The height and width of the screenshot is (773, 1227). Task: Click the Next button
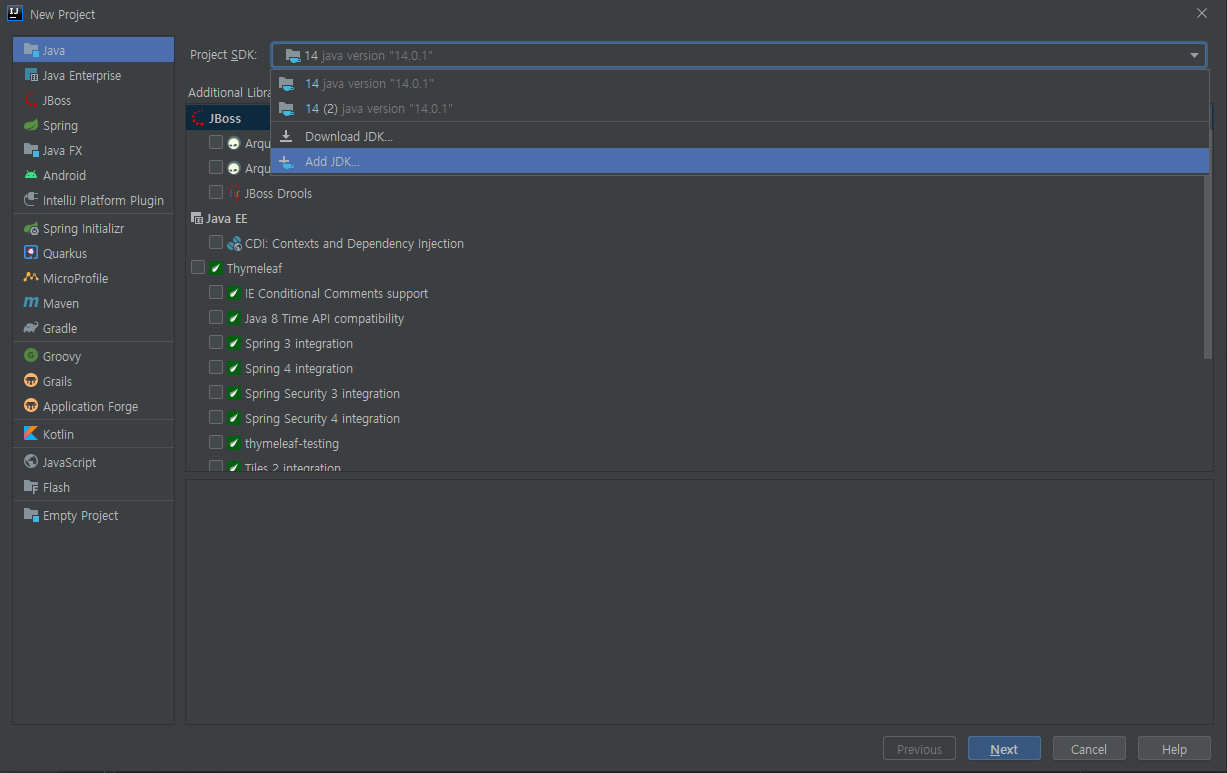(x=1004, y=749)
